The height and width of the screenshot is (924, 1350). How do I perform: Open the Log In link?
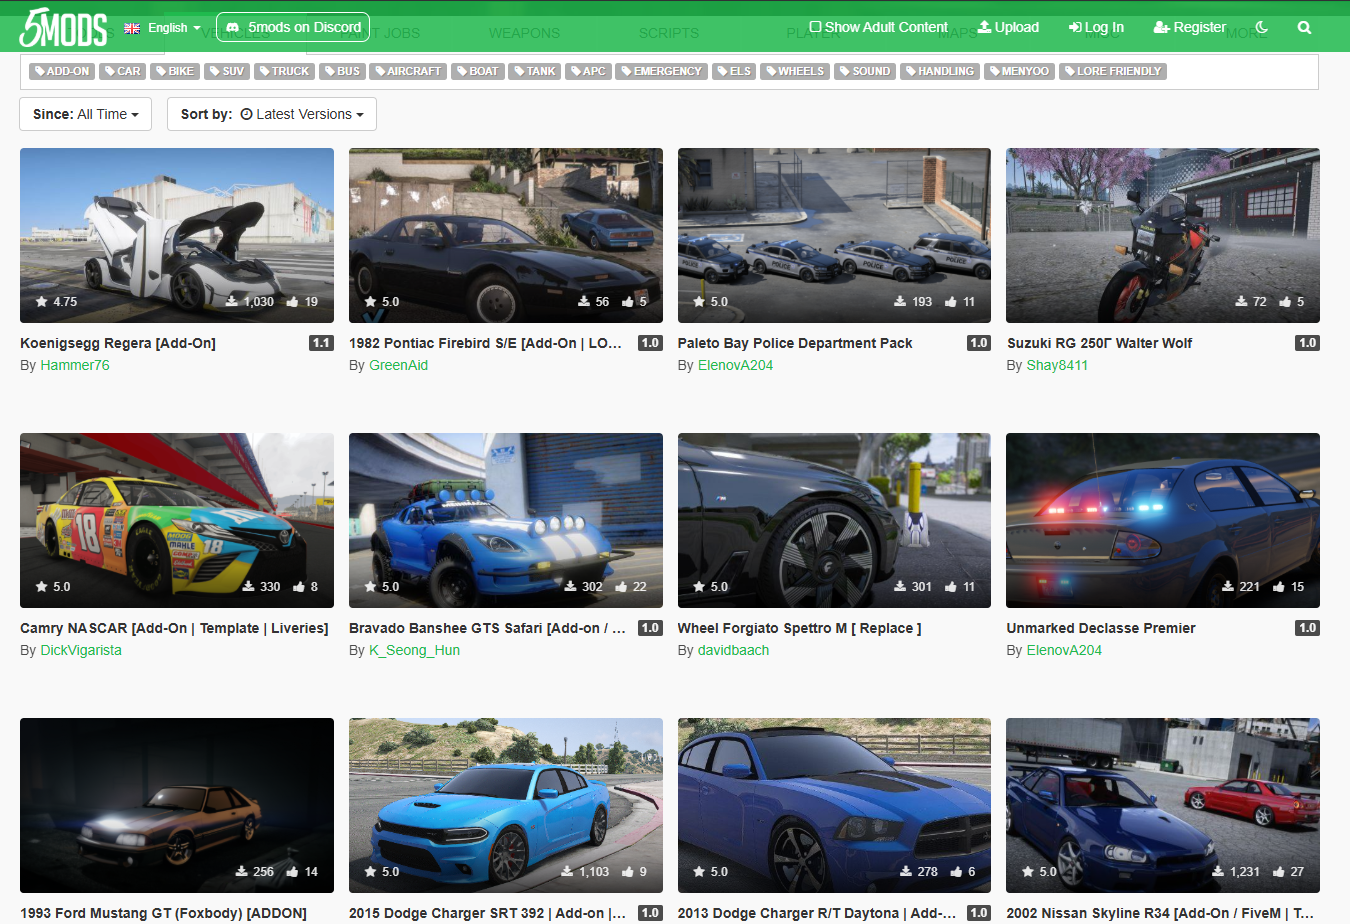(x=1096, y=27)
